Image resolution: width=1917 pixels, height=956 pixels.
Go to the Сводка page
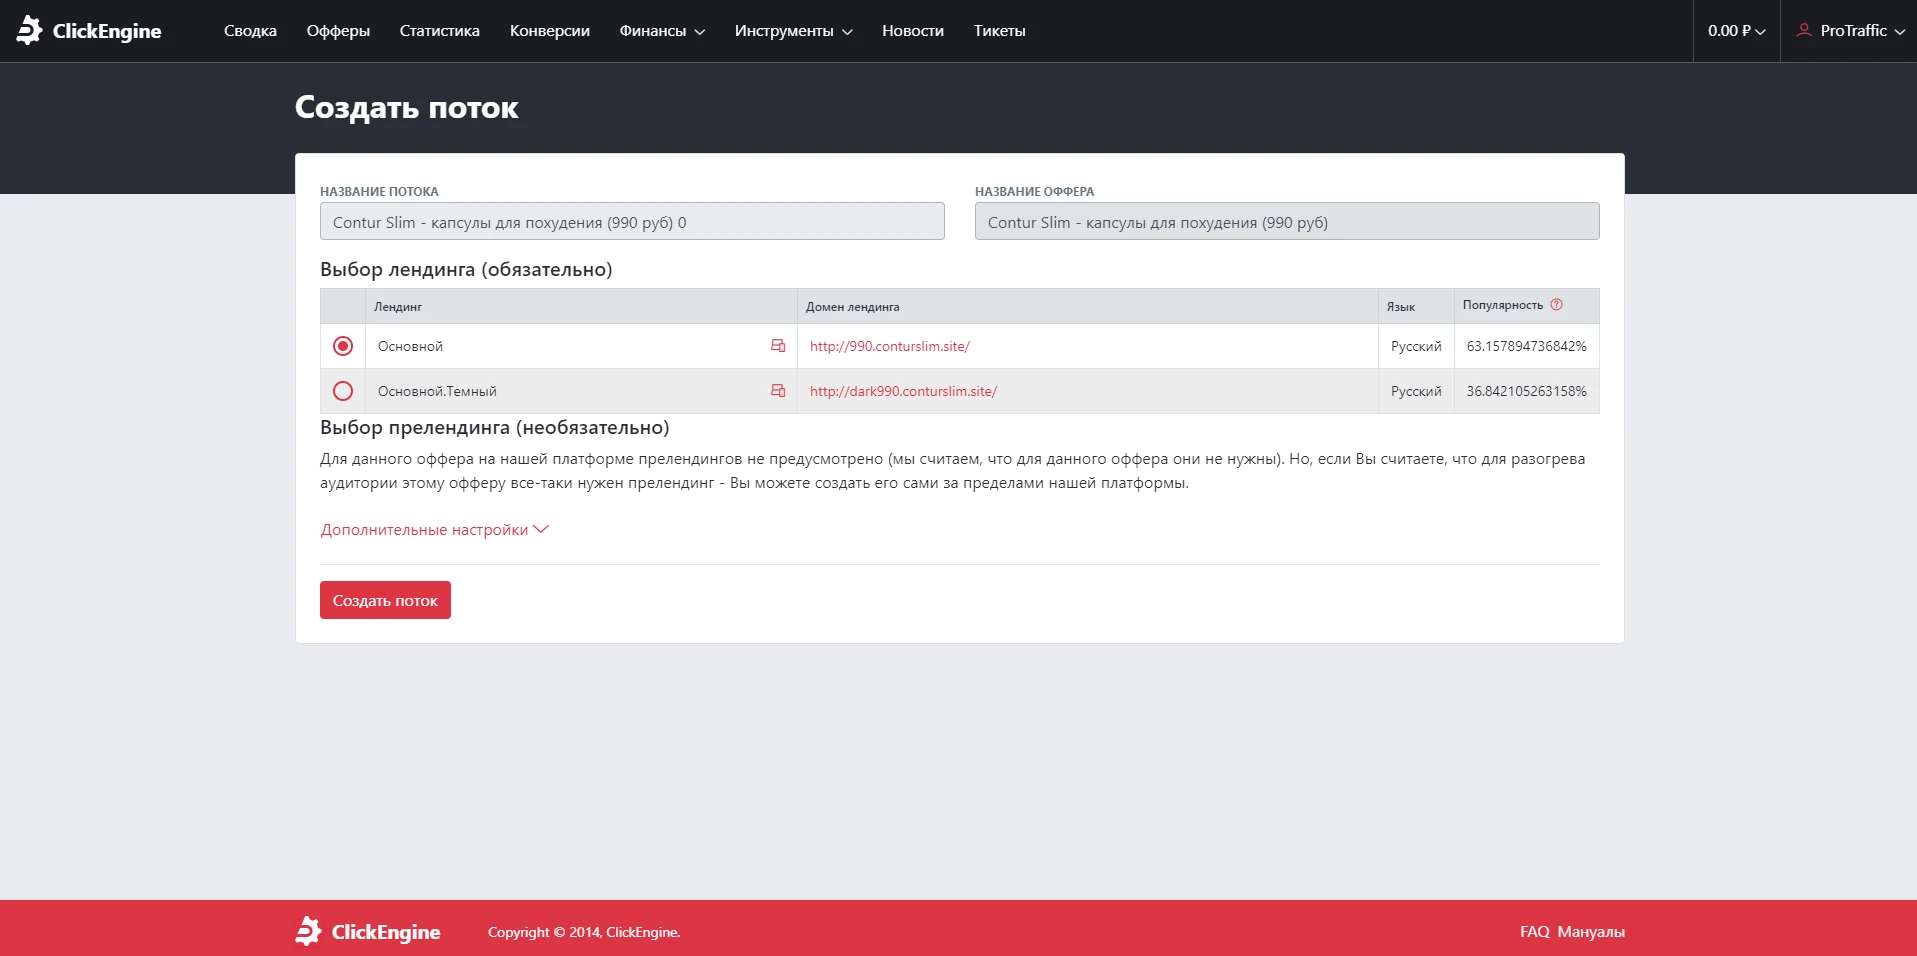250,31
